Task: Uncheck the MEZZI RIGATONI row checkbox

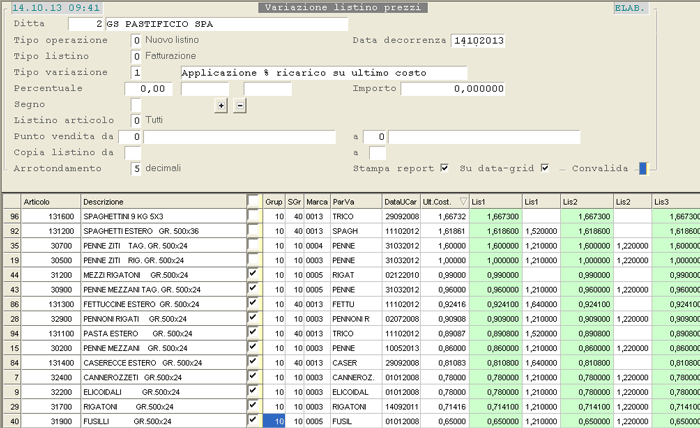Action: click(x=253, y=274)
